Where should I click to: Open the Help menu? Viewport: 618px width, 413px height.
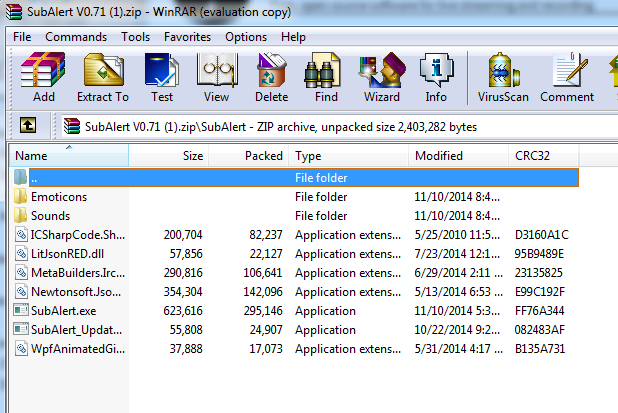tap(293, 37)
